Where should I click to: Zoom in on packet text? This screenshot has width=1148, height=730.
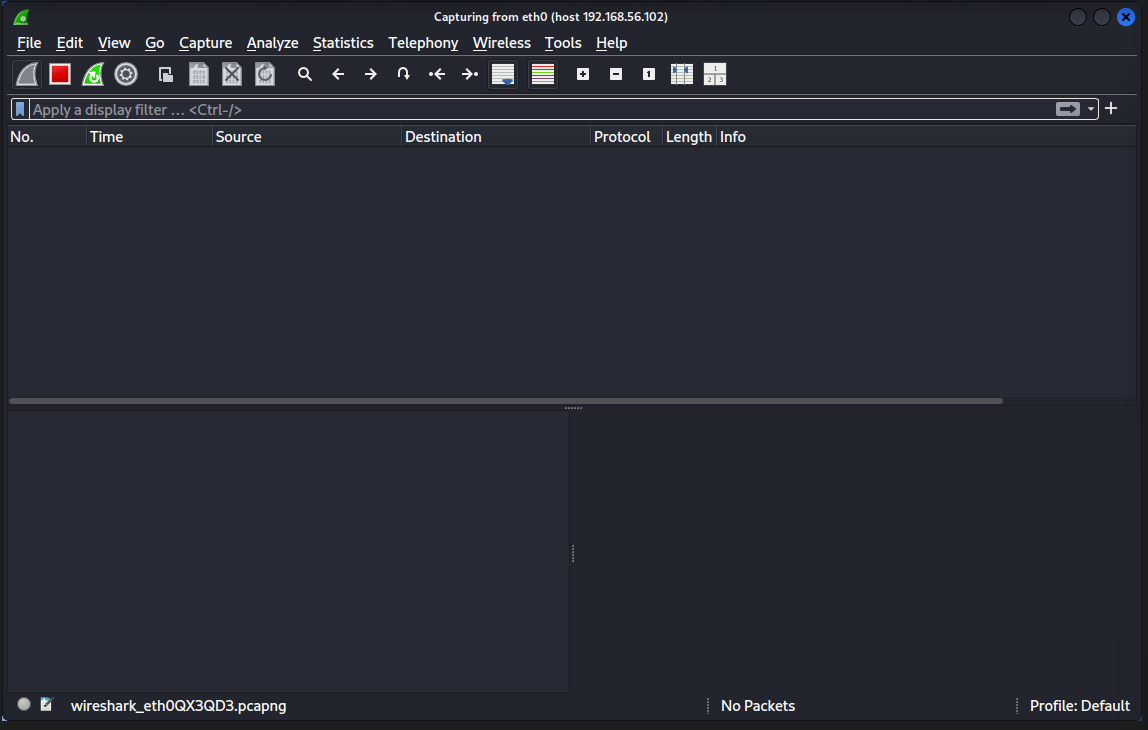pos(583,74)
